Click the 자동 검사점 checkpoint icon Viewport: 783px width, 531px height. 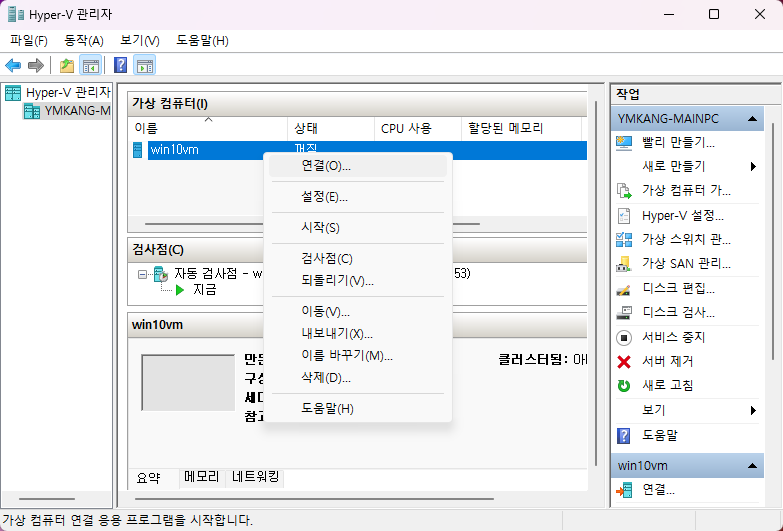click(x=160, y=274)
